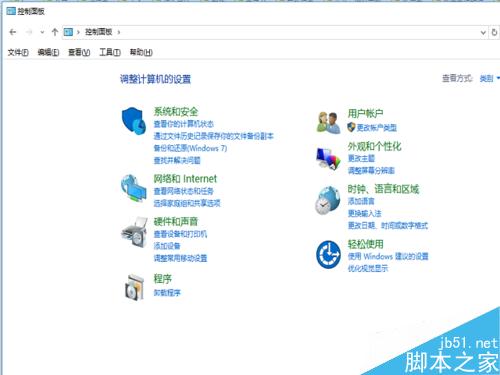Open the 工具(T) menu
Screen dimensions: 500x375
110,52
